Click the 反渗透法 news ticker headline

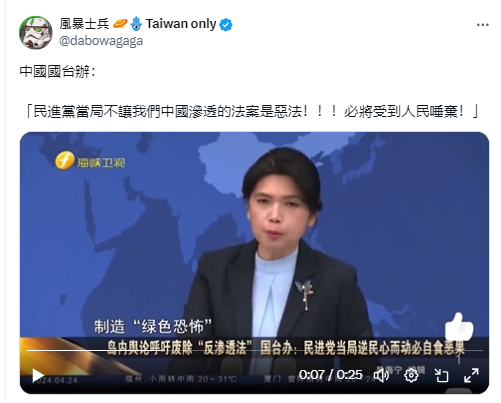pos(286,348)
